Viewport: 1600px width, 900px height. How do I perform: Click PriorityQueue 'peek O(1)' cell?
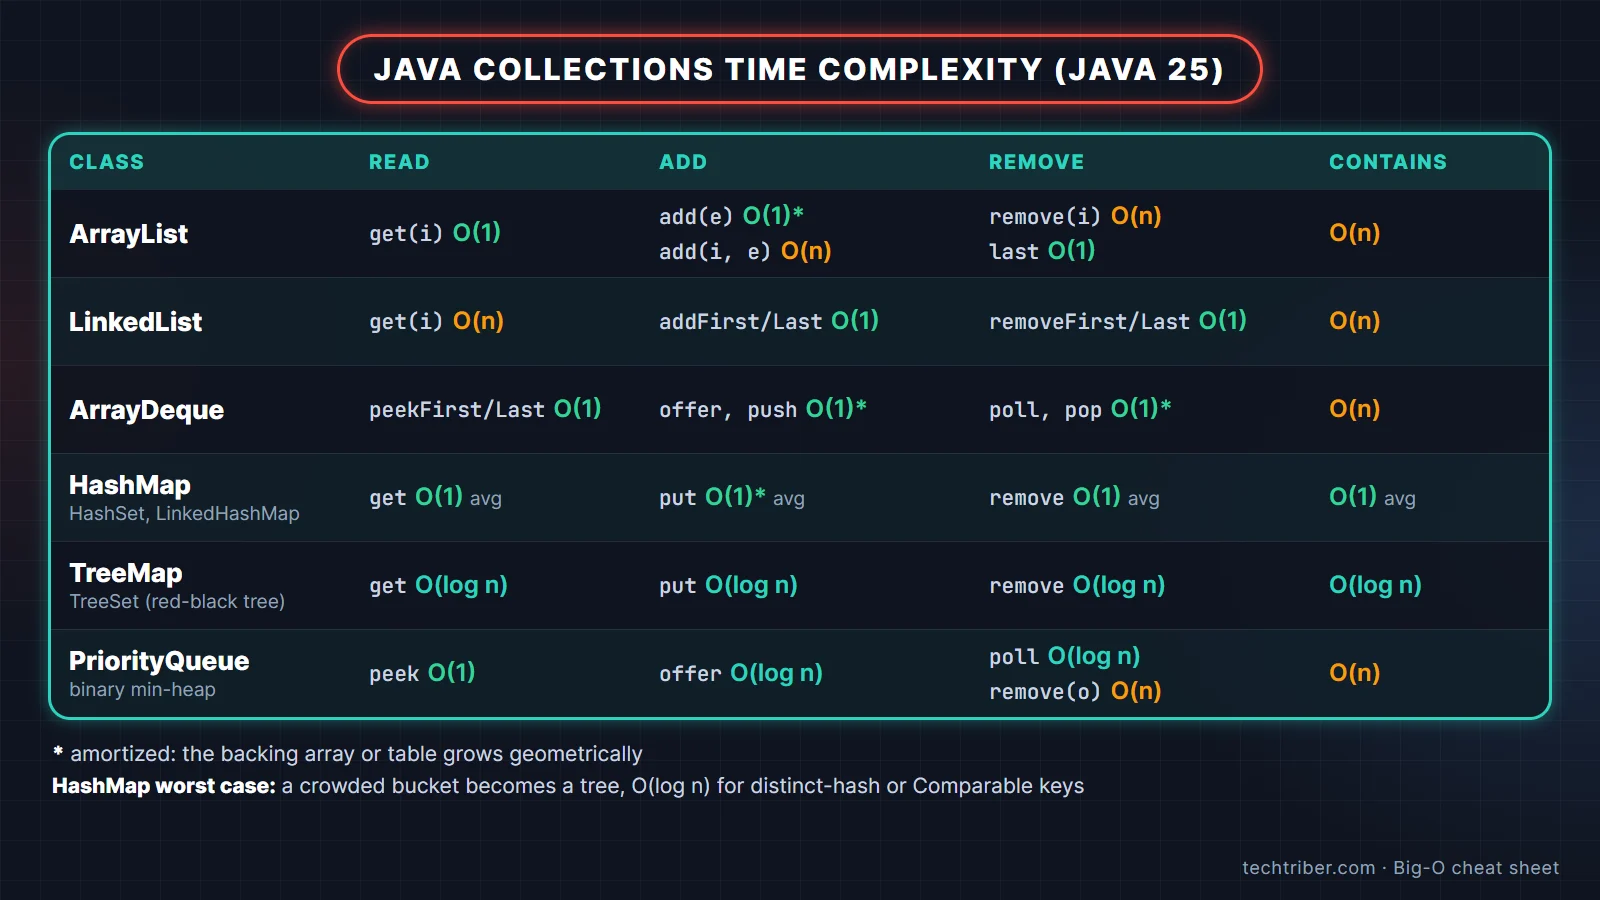[x=422, y=673]
